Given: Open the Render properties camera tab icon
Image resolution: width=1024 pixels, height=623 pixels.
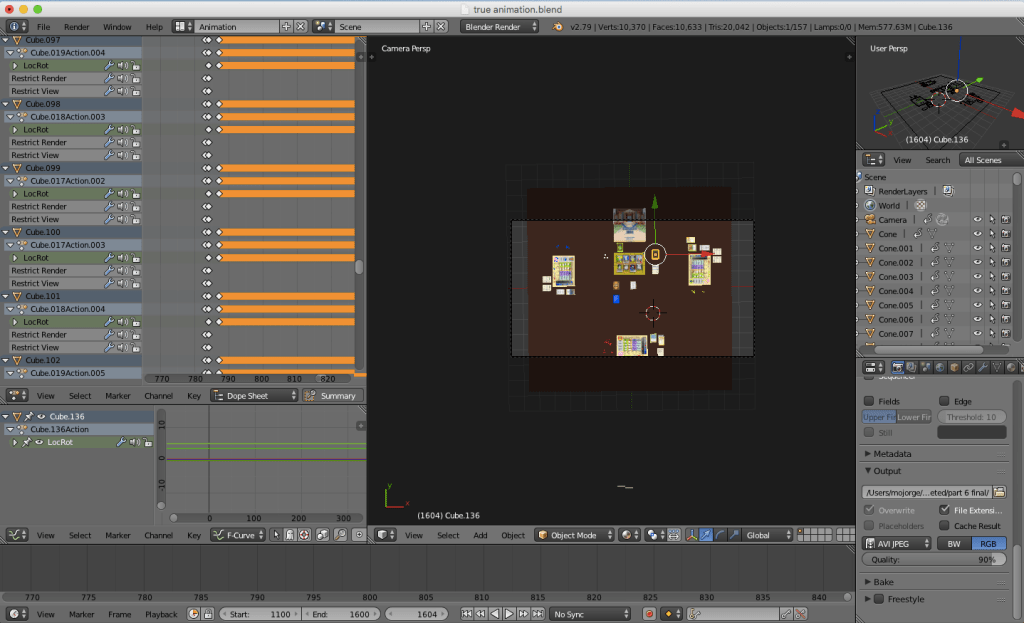Looking at the screenshot, I should click(897, 368).
